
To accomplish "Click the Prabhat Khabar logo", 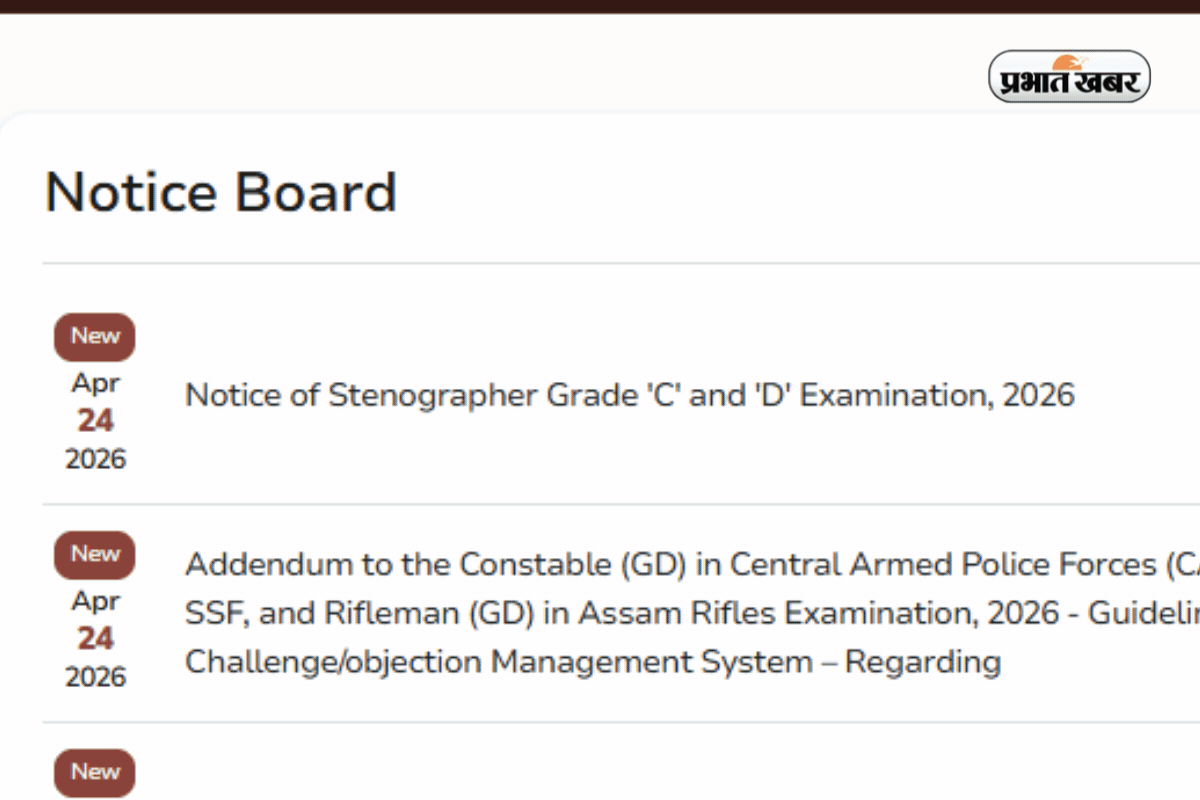I will click(x=1068, y=76).
